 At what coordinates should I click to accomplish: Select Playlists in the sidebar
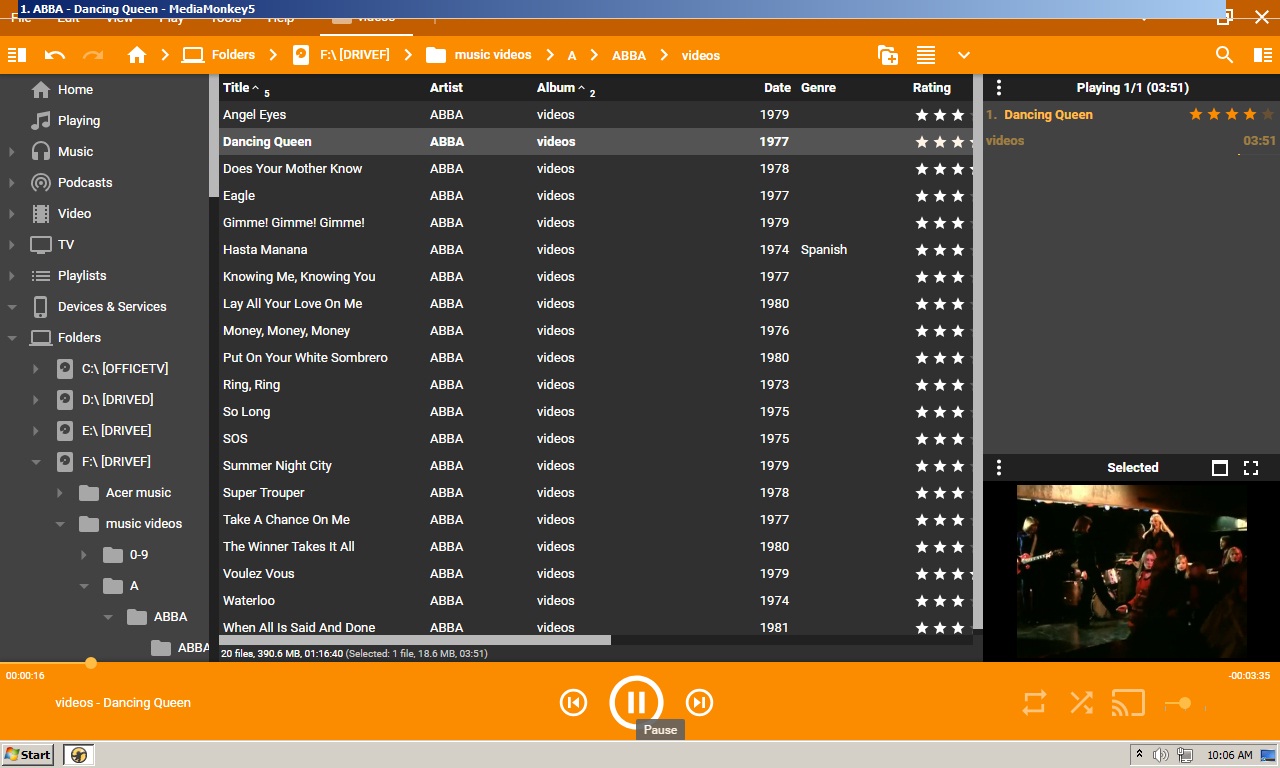pos(82,276)
